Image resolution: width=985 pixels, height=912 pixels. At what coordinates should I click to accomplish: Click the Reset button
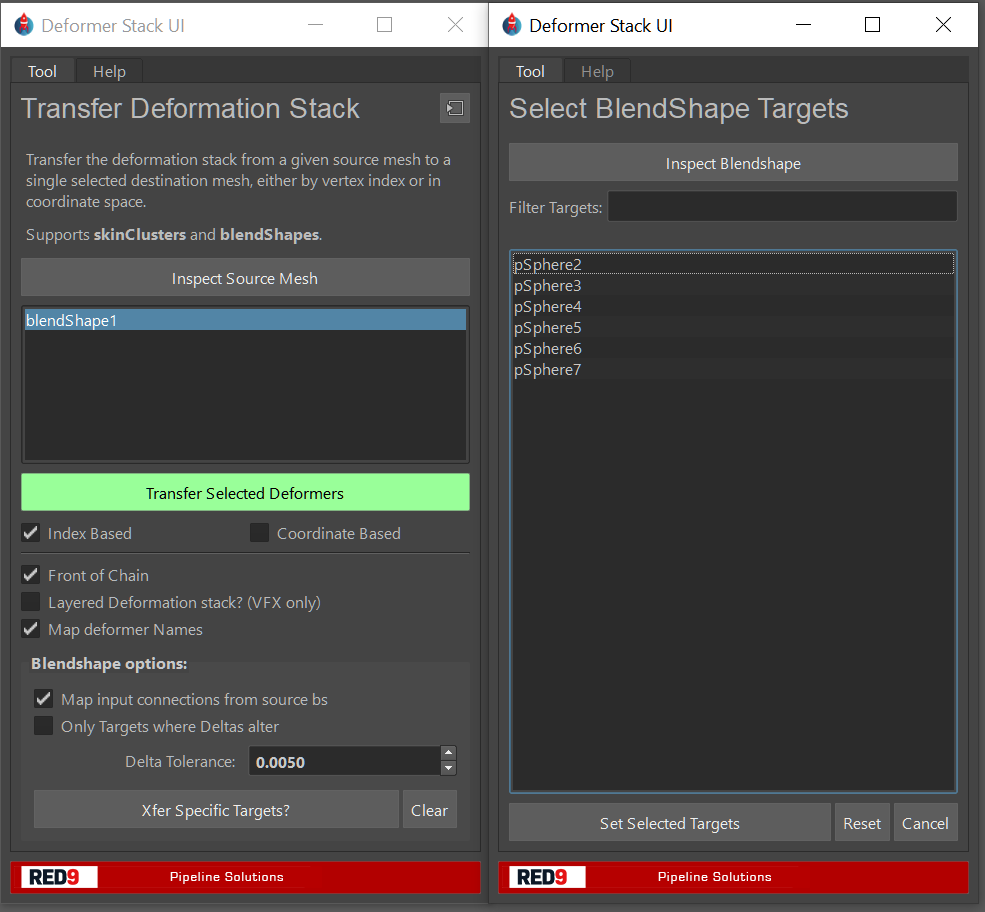tap(862, 822)
